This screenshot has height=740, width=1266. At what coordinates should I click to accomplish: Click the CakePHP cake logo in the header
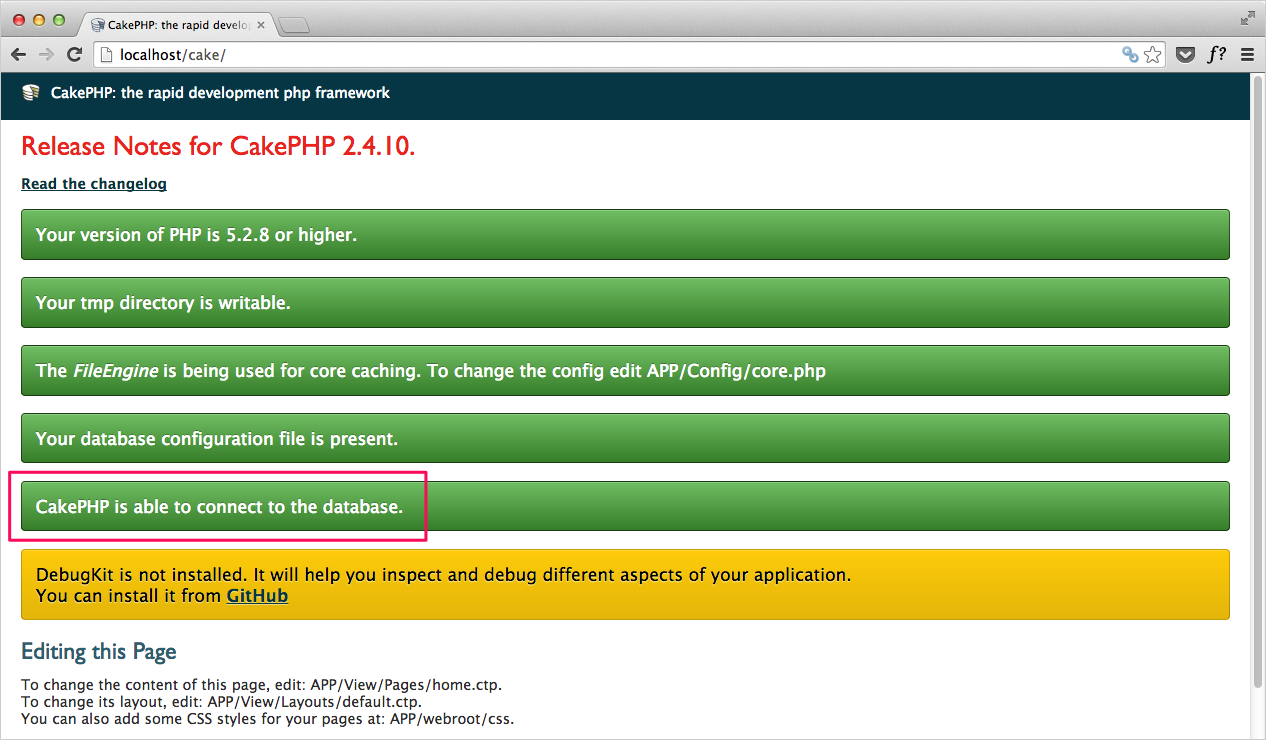click(x=31, y=93)
